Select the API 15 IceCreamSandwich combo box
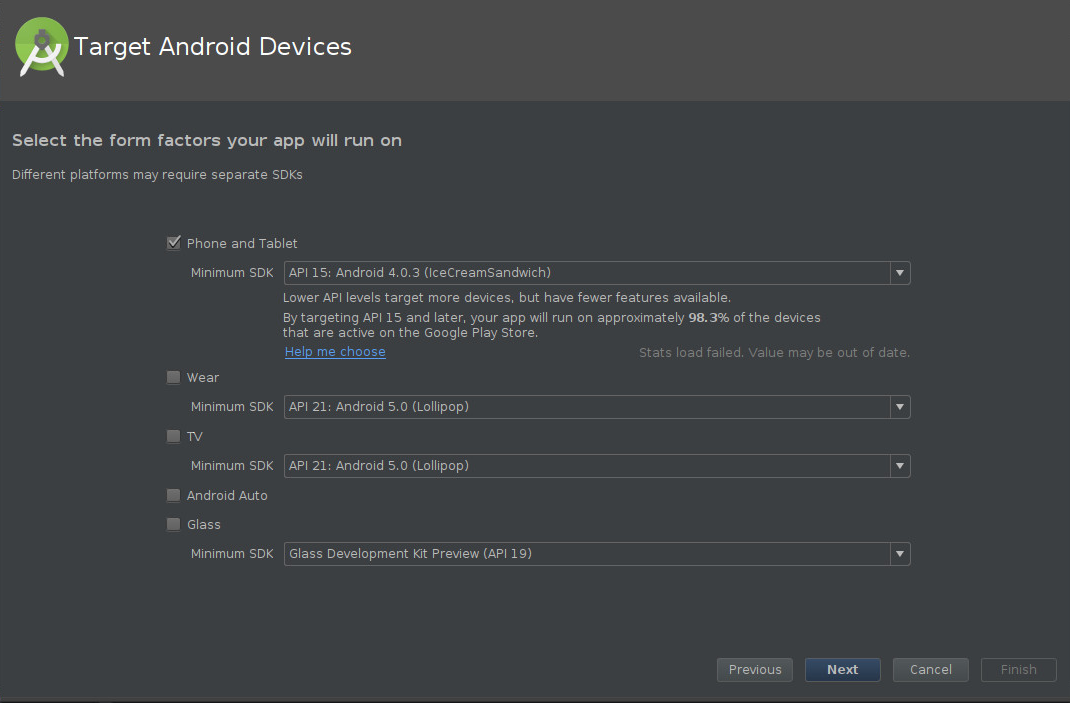 point(597,273)
